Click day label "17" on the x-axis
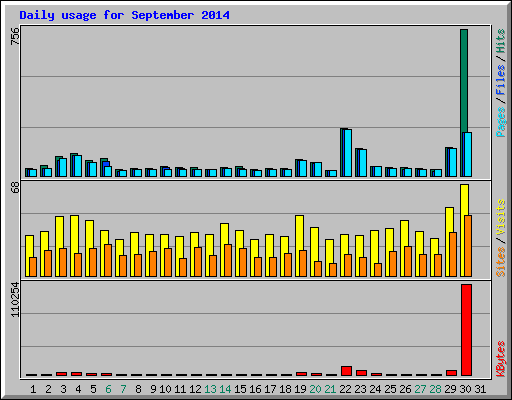 point(270,389)
